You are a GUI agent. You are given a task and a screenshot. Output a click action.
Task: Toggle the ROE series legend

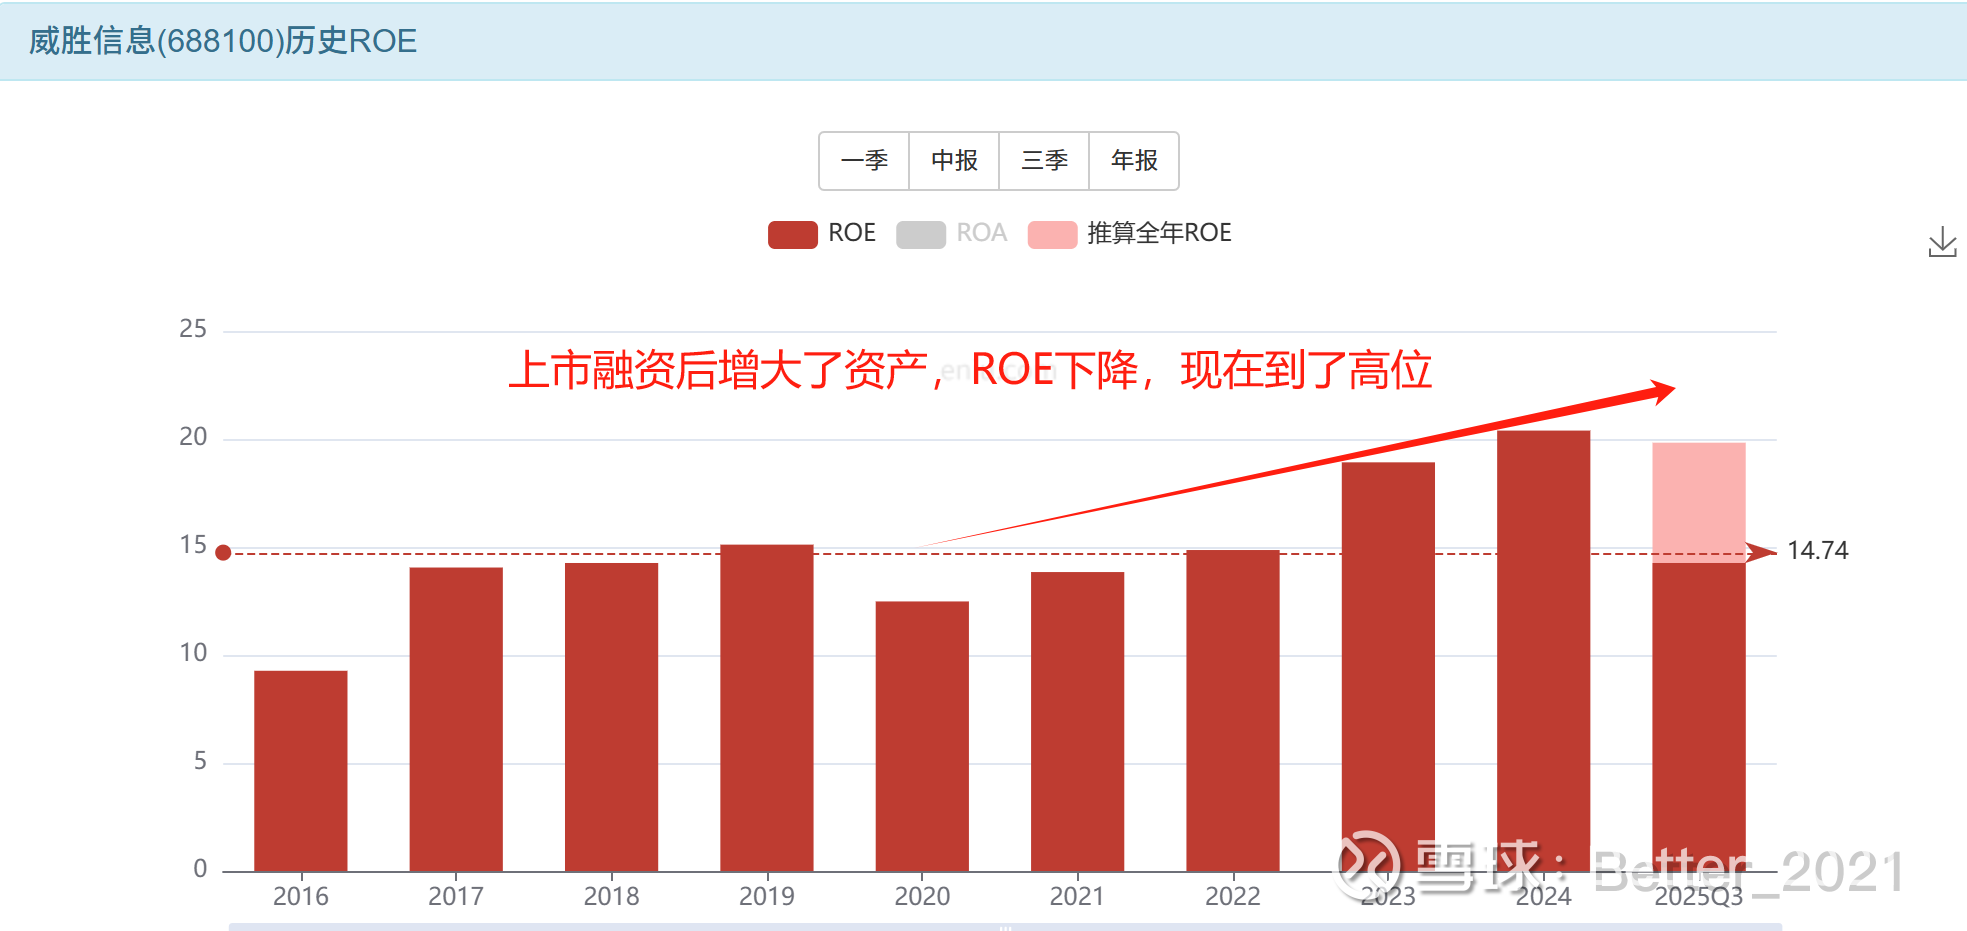point(822,234)
